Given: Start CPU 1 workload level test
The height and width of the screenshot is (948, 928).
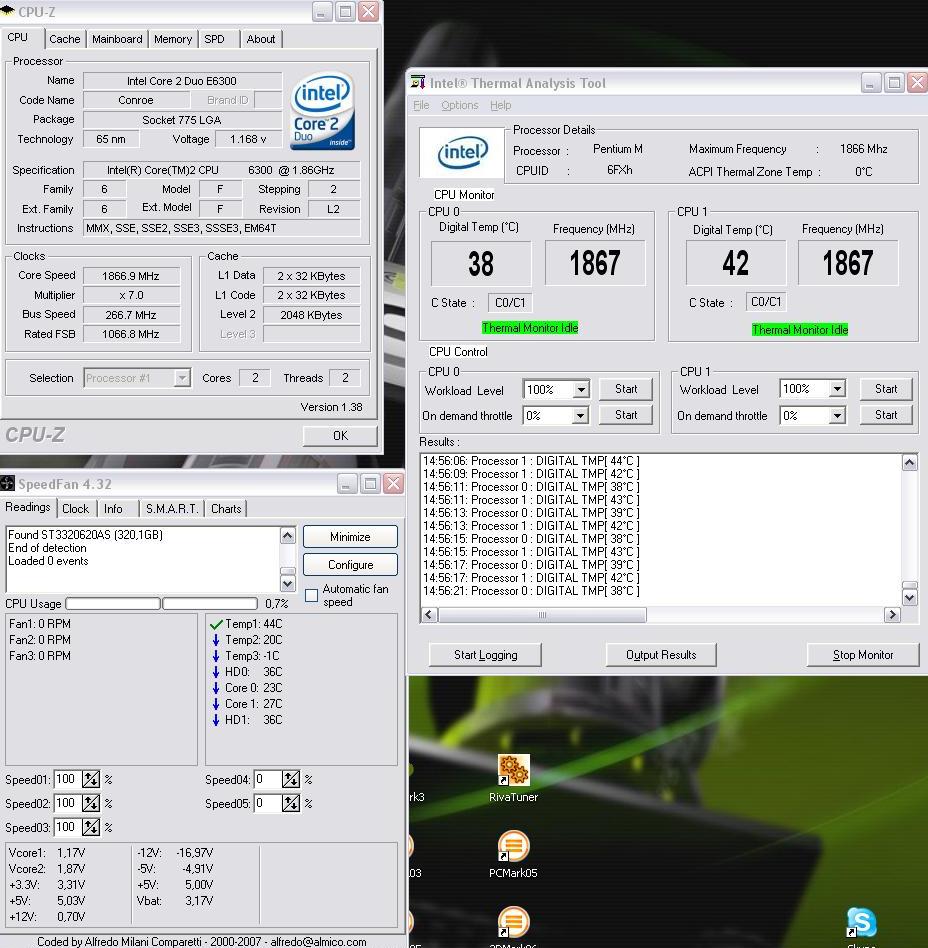Looking at the screenshot, I should pos(886,389).
